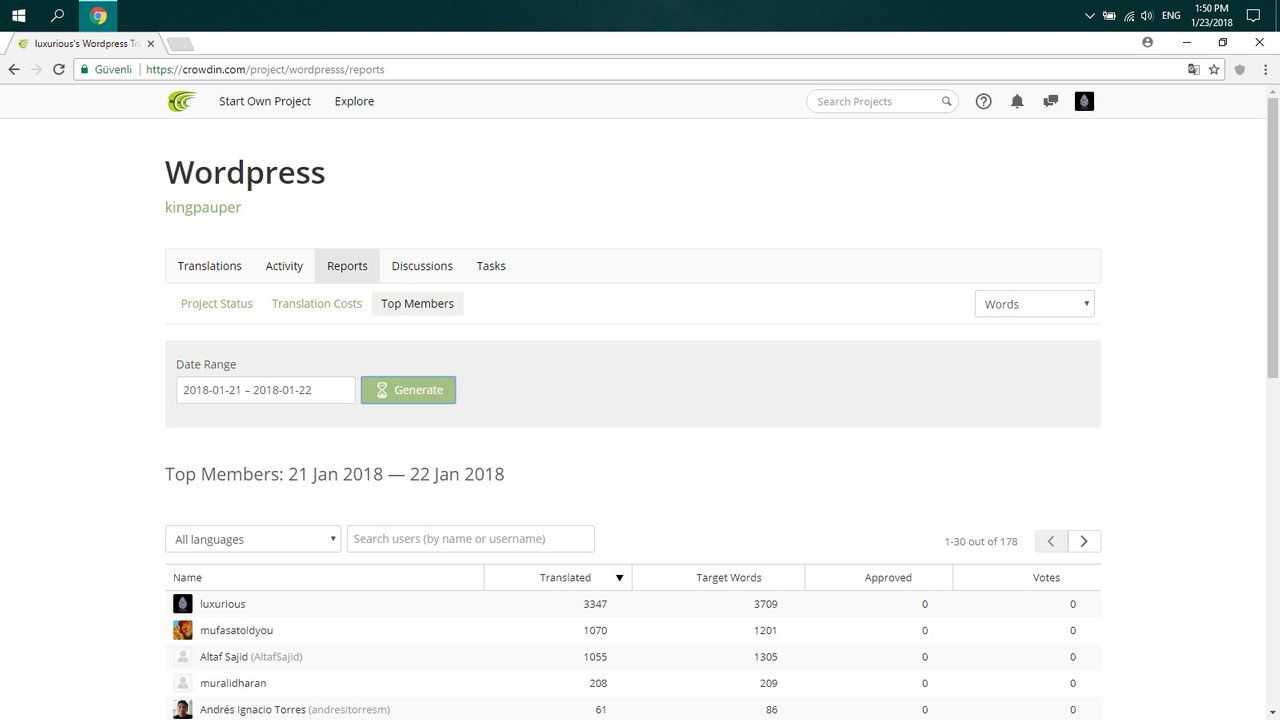Click the translate page icon in address bar

point(1193,69)
